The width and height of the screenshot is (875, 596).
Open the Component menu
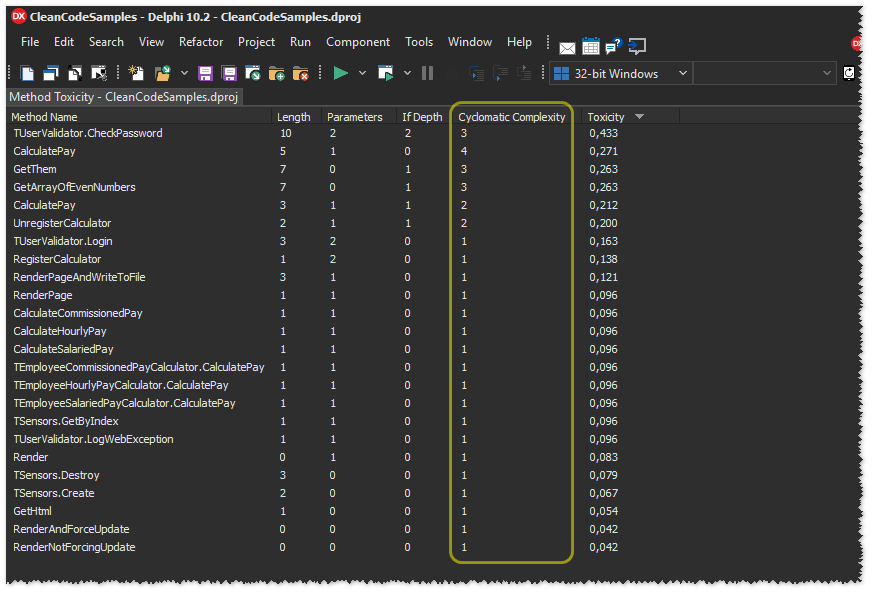pos(358,42)
